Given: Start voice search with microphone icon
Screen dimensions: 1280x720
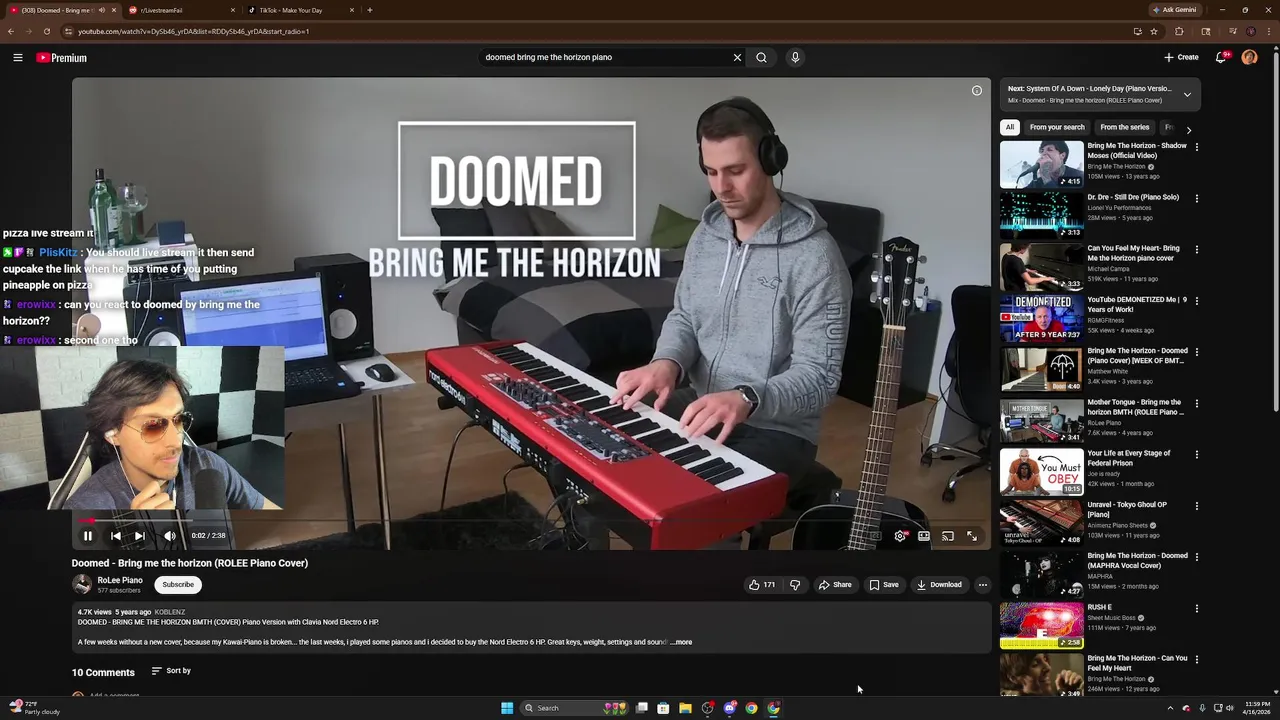Looking at the screenshot, I should [x=795, y=57].
